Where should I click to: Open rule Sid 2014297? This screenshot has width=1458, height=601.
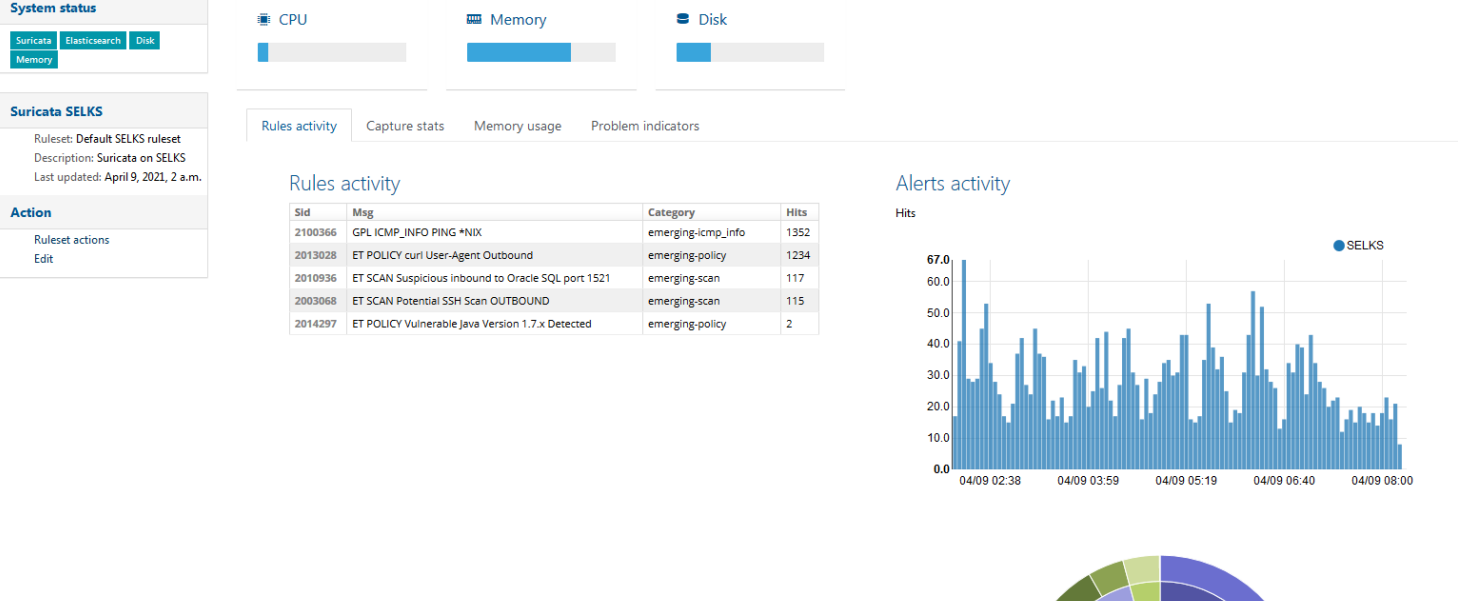pyautogui.click(x=315, y=324)
